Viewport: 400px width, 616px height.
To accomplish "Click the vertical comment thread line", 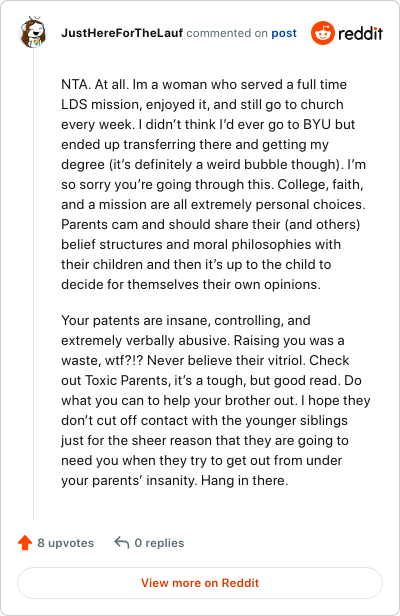I will [x=33, y=283].
